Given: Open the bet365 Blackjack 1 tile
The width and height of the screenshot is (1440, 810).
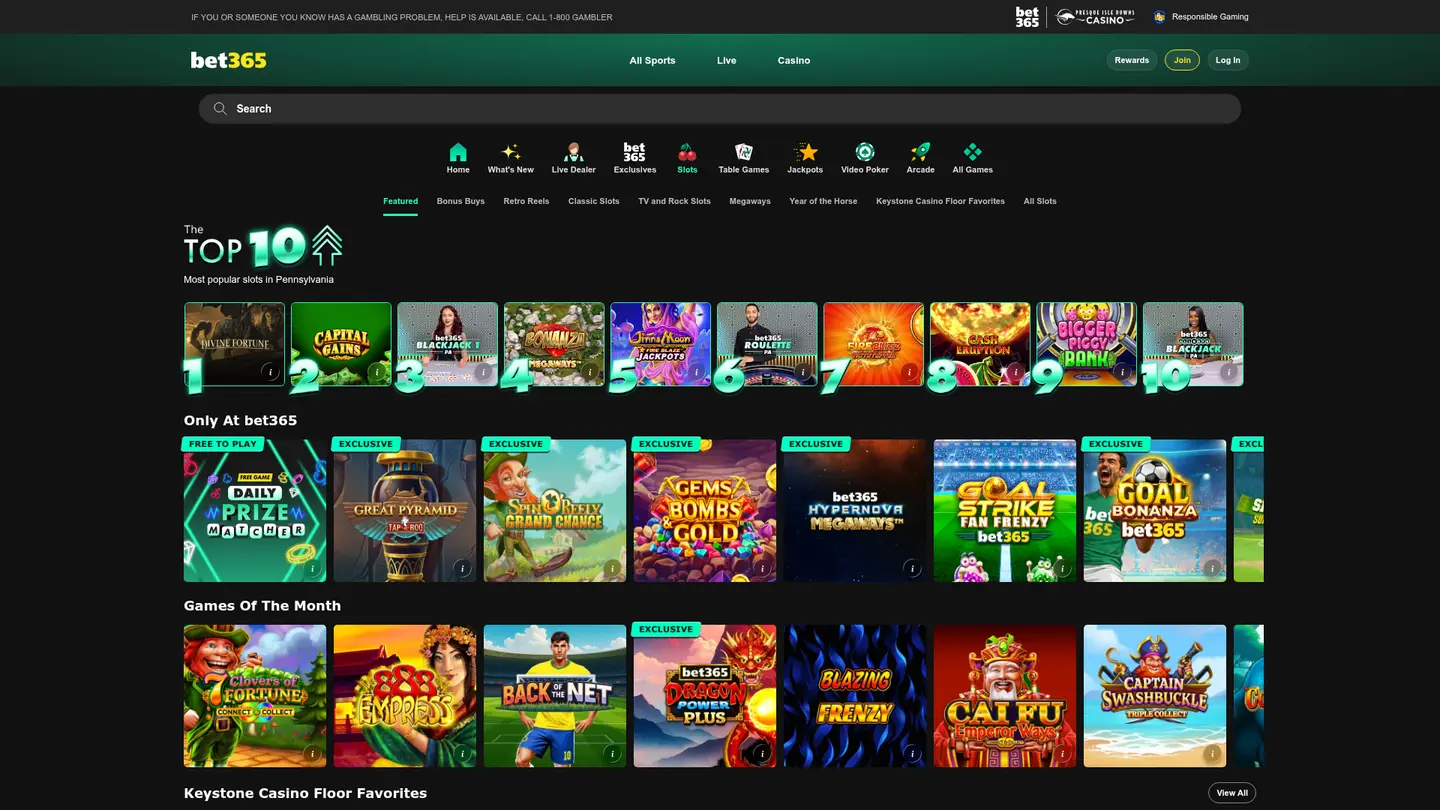Looking at the screenshot, I should 447,344.
